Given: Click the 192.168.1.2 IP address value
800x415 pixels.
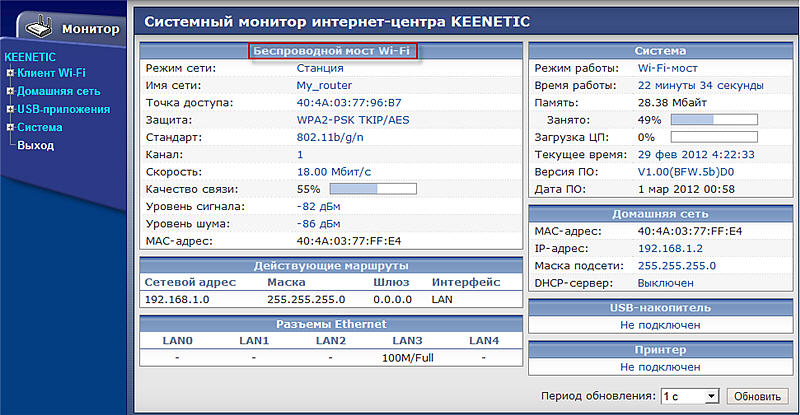Looking at the screenshot, I should click(671, 248).
